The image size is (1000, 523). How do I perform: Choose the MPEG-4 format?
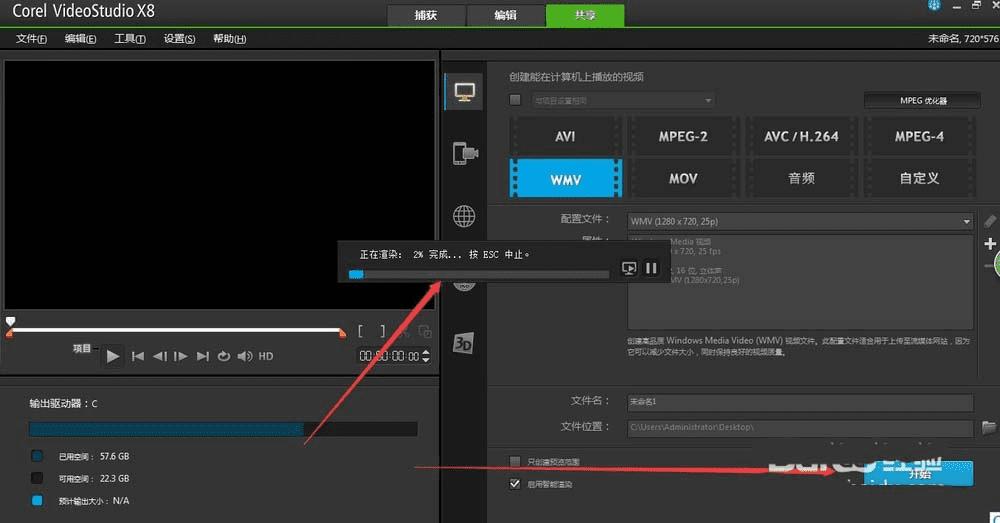point(919,136)
